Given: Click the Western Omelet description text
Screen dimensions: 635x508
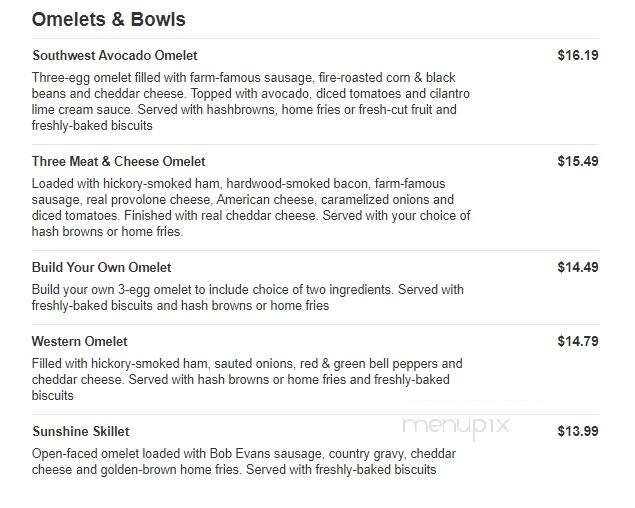Looking at the screenshot, I should click(x=247, y=380).
